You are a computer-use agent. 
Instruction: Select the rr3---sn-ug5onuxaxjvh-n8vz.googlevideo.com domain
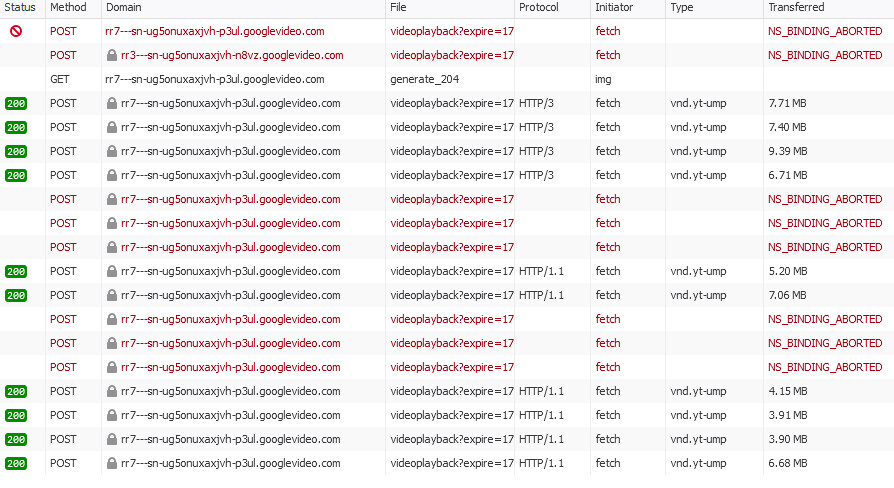232,55
